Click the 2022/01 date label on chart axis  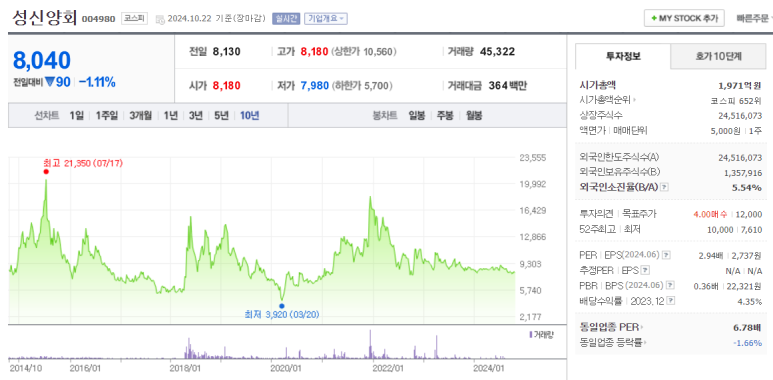(388, 368)
